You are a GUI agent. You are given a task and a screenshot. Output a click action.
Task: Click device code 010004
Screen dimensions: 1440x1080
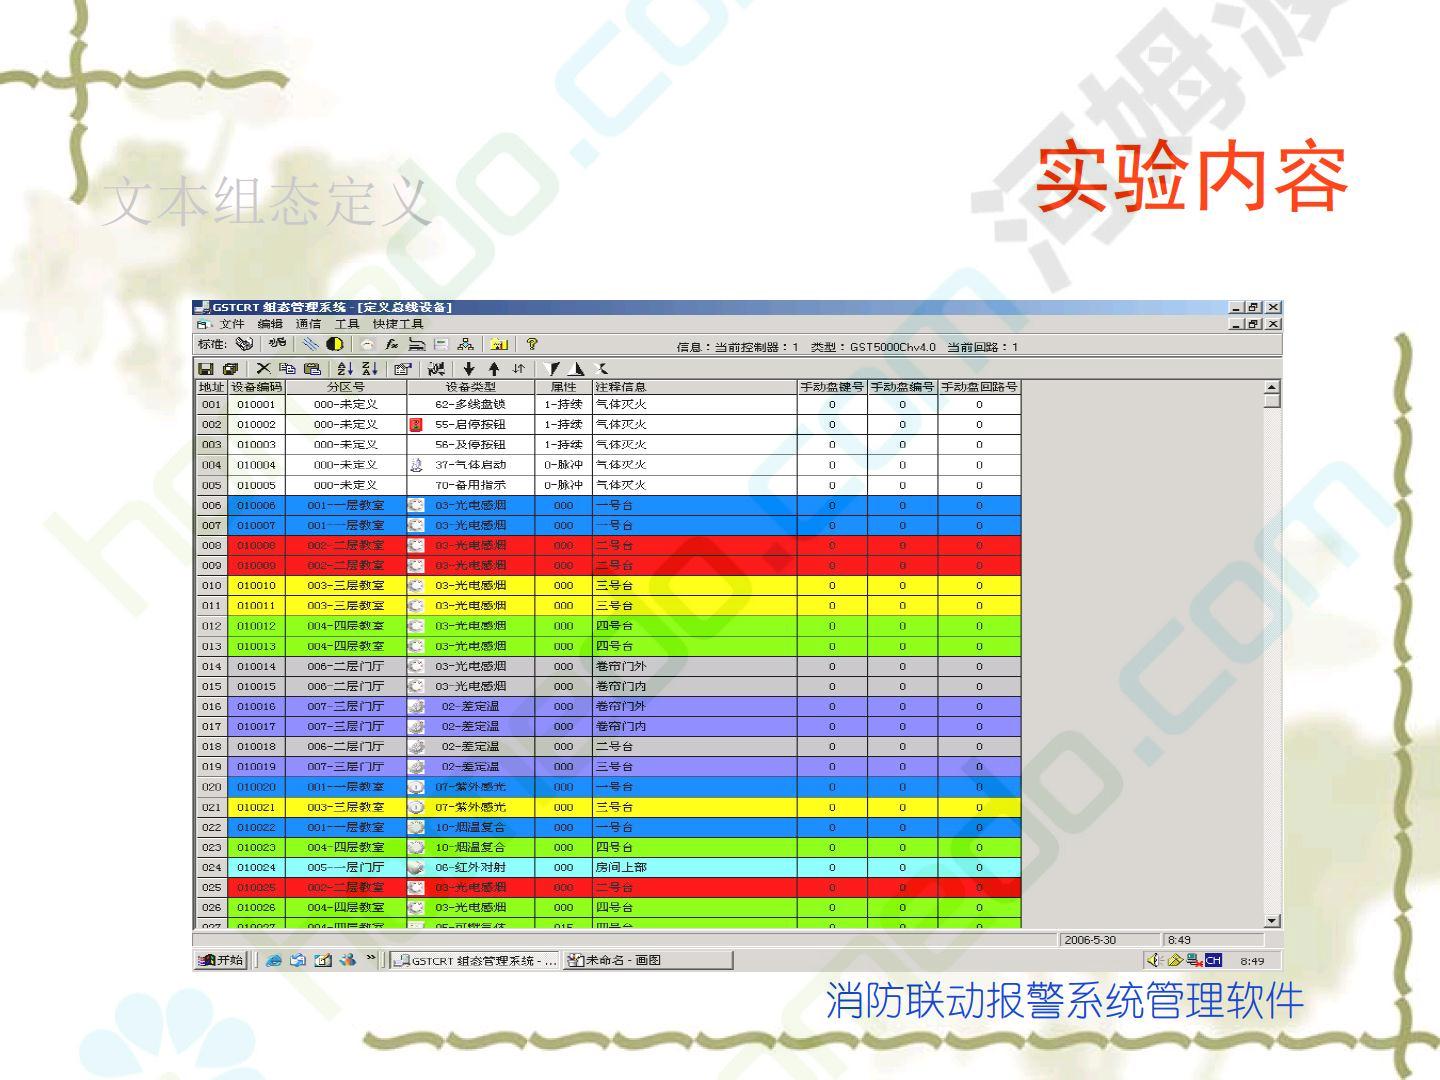[x=256, y=465]
